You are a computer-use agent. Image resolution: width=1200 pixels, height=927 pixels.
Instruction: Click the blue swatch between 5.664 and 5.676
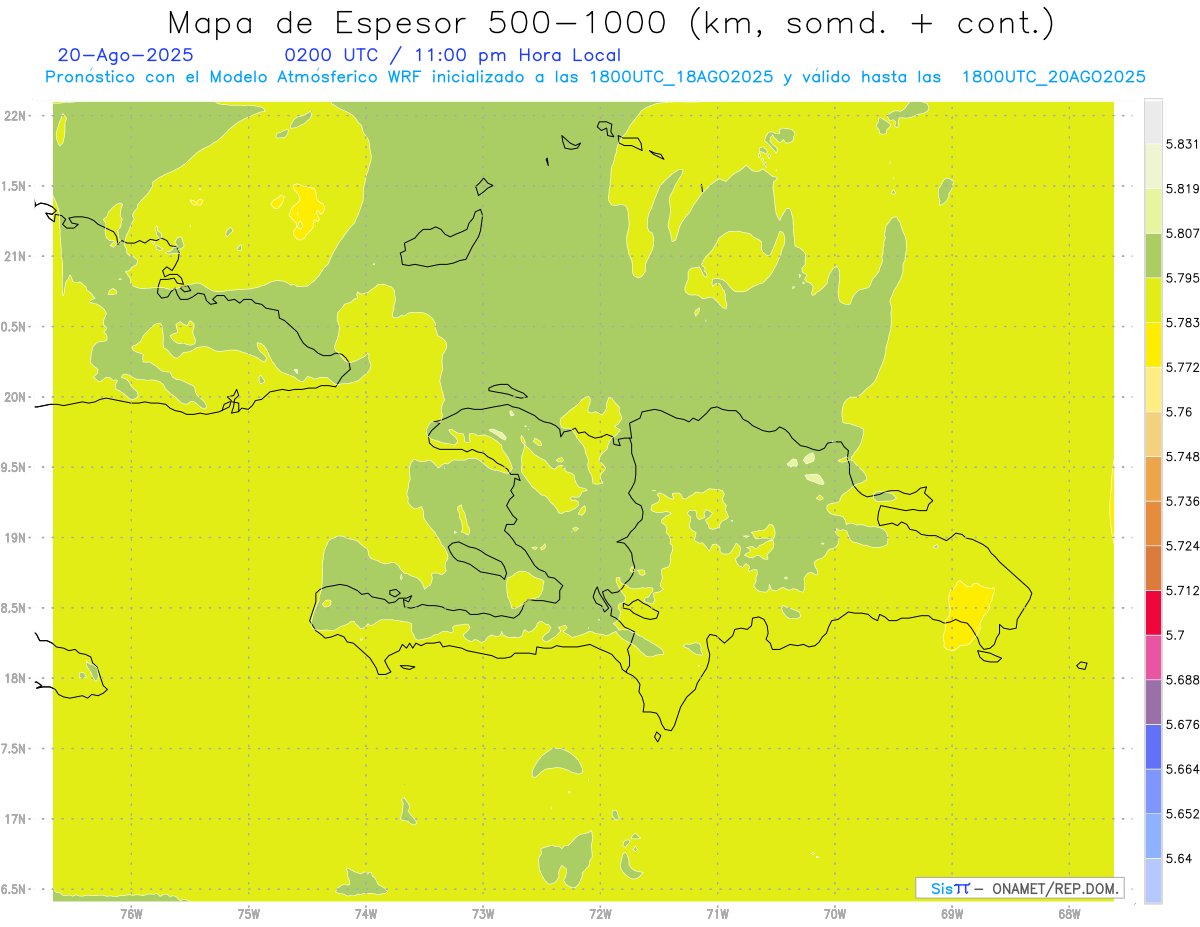click(x=1153, y=746)
